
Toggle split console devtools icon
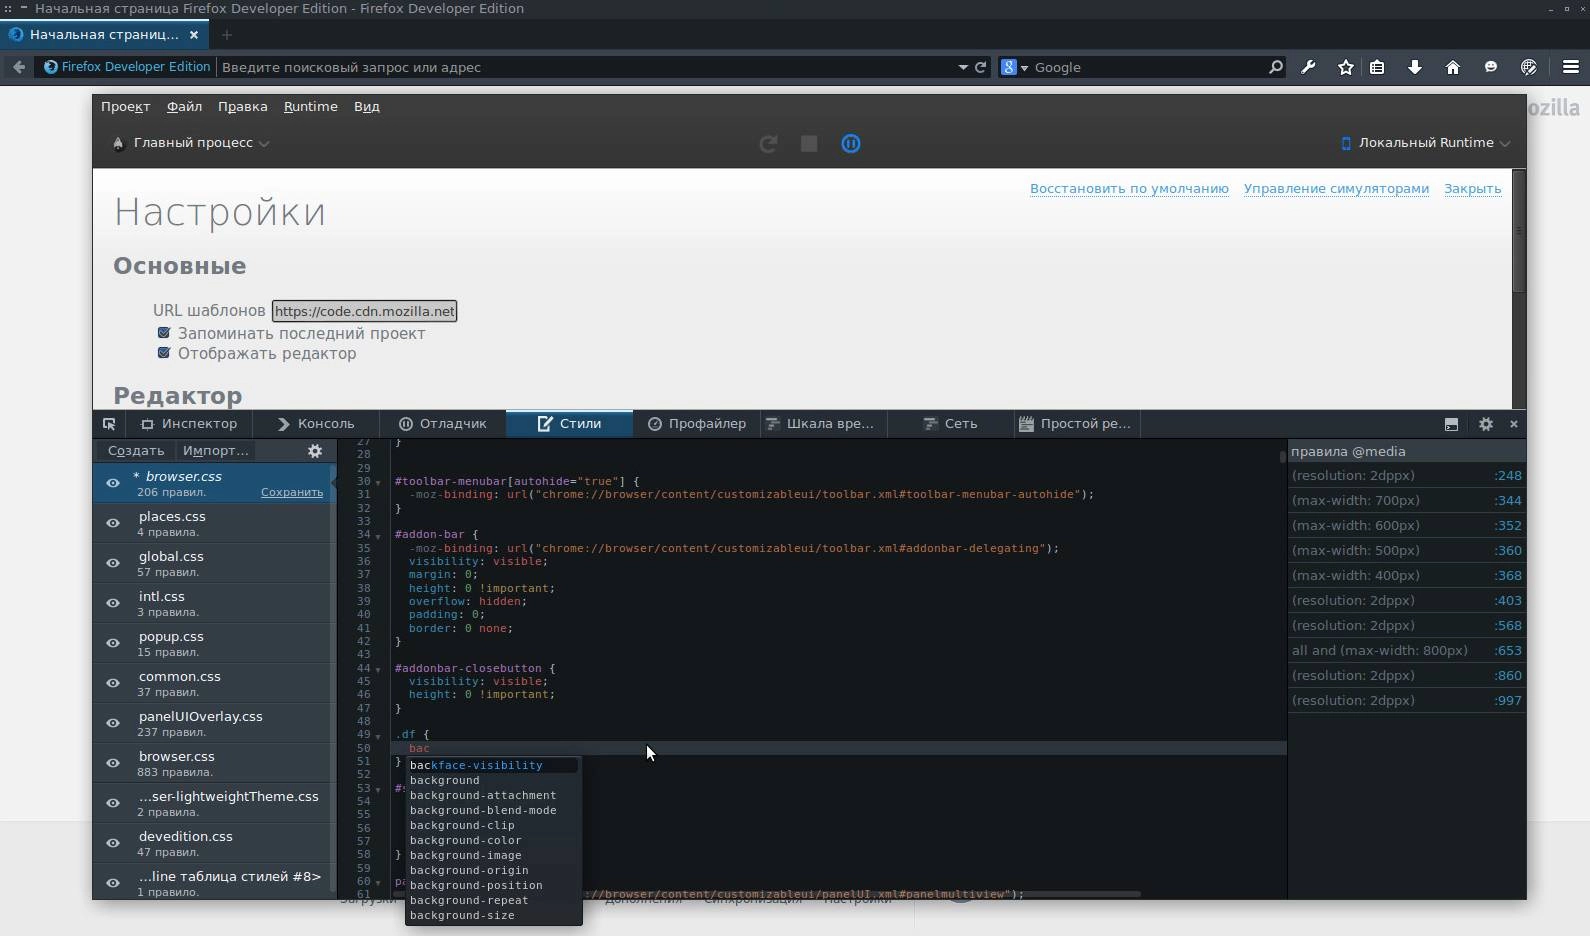click(x=1451, y=424)
